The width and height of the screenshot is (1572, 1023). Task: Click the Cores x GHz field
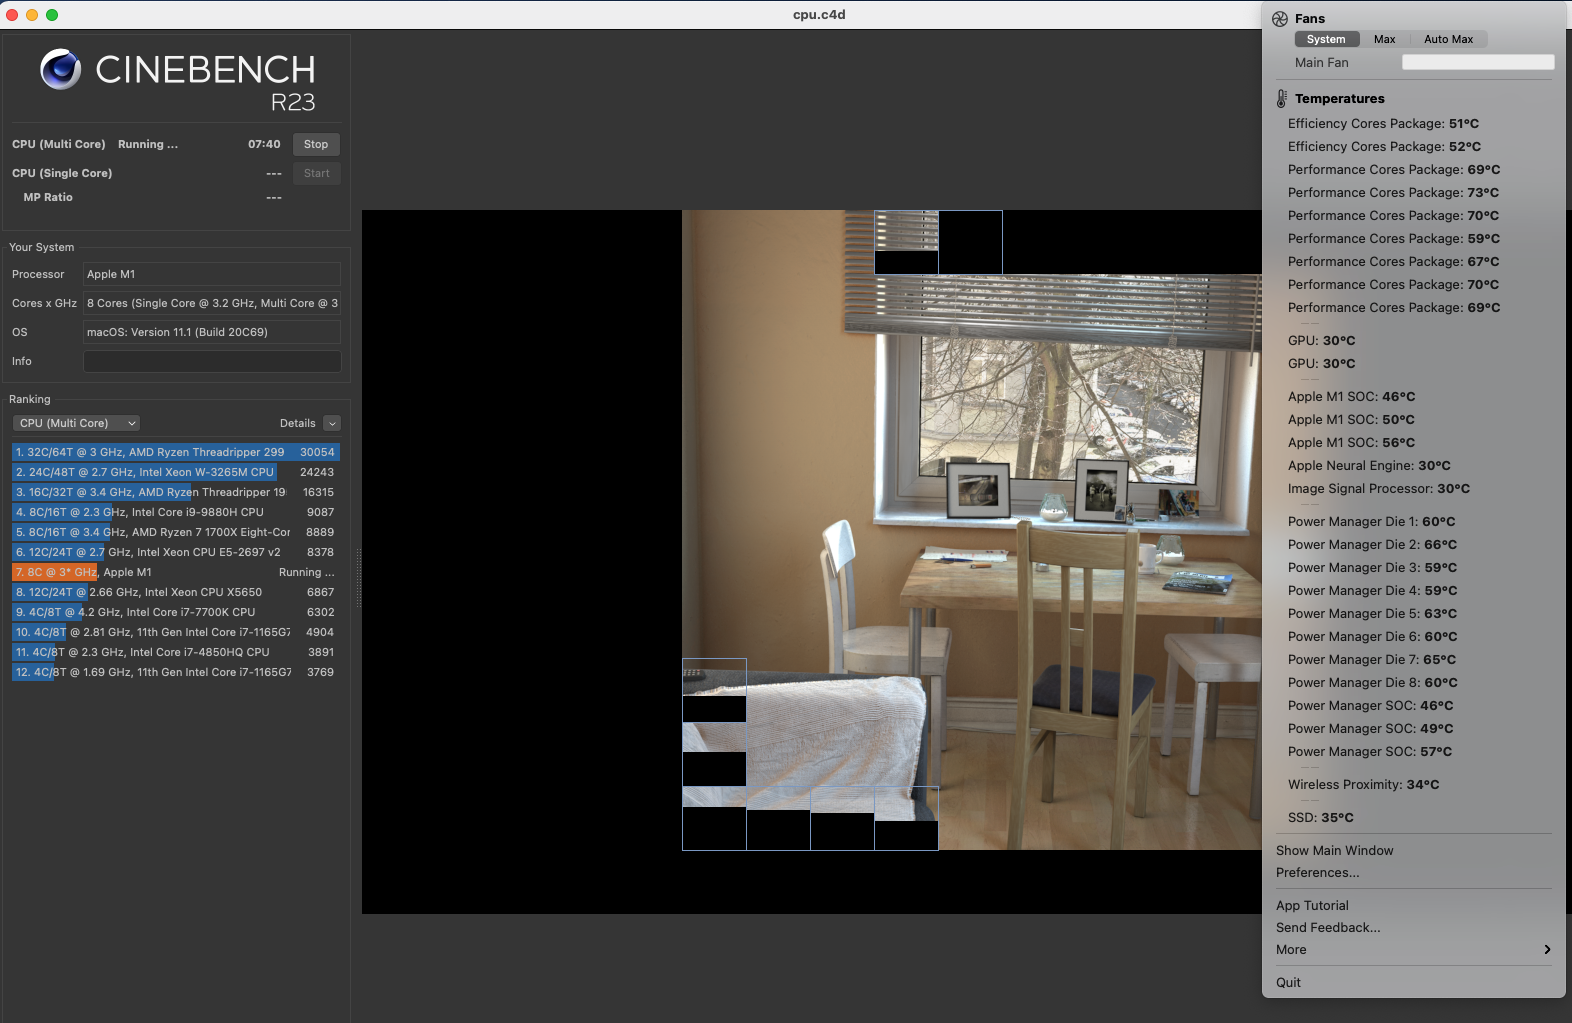coord(212,303)
